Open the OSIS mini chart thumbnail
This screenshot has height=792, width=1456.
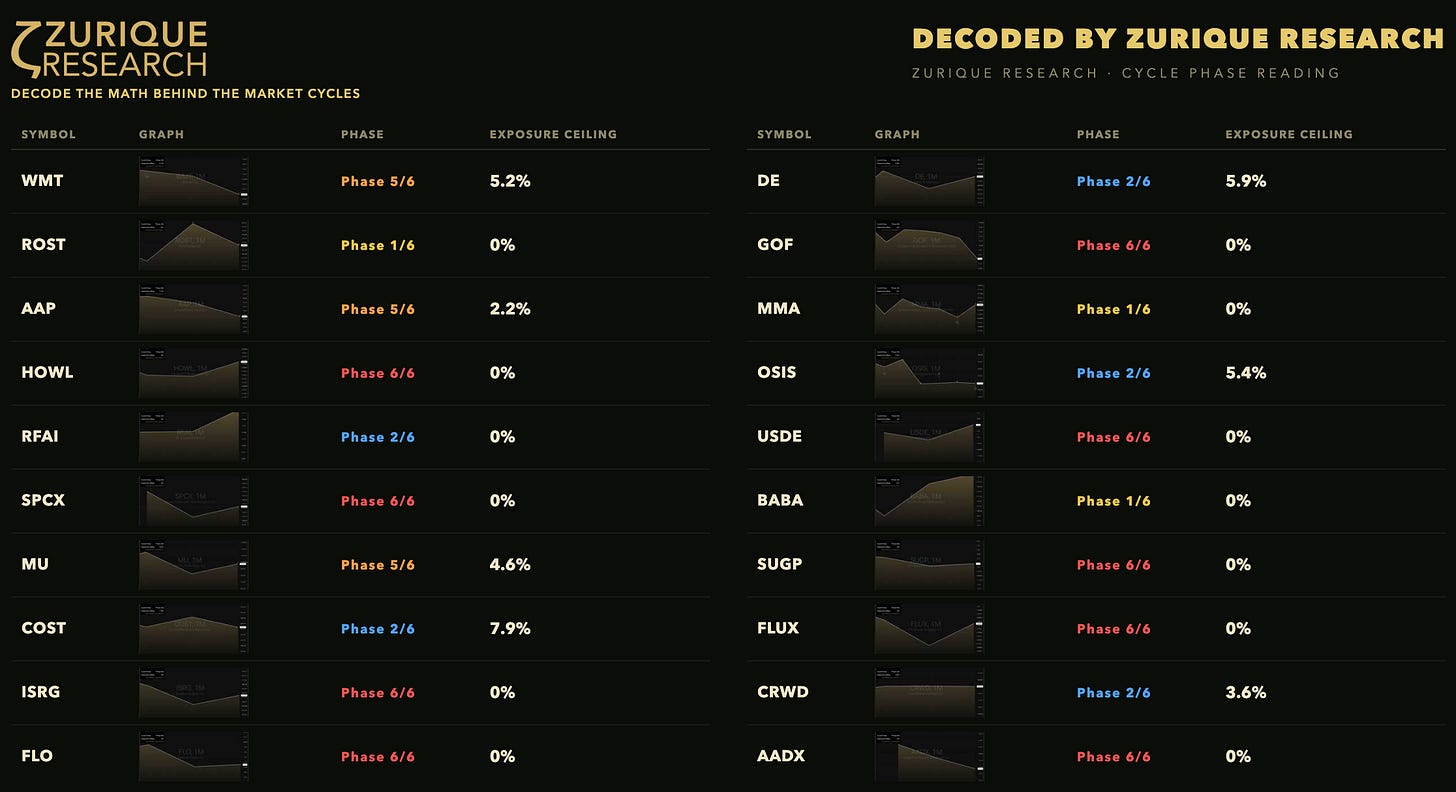[x=929, y=373]
